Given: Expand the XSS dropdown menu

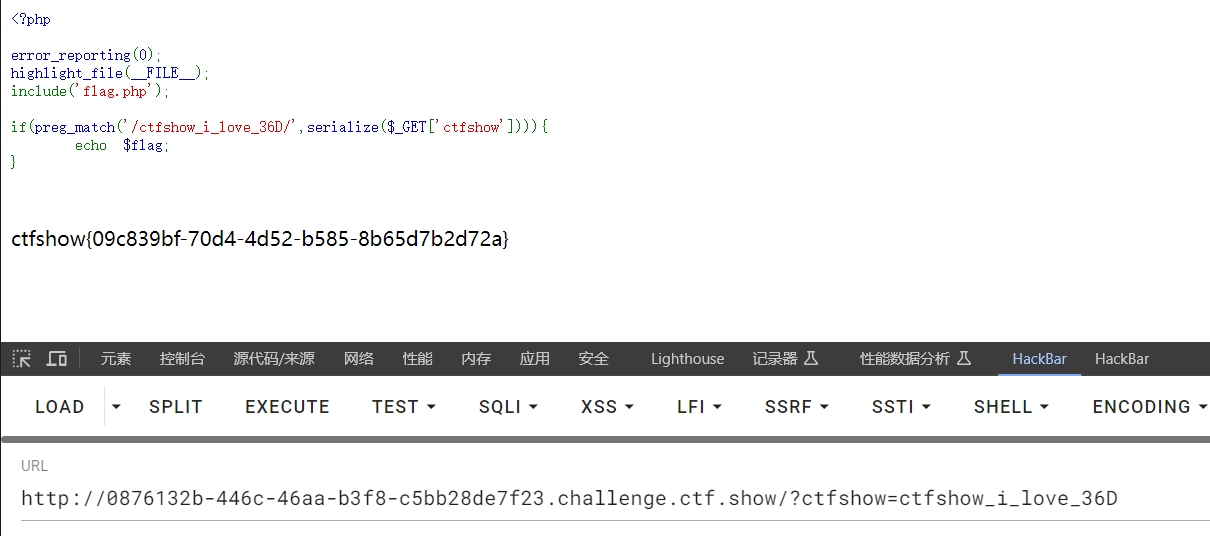Looking at the screenshot, I should (607, 407).
